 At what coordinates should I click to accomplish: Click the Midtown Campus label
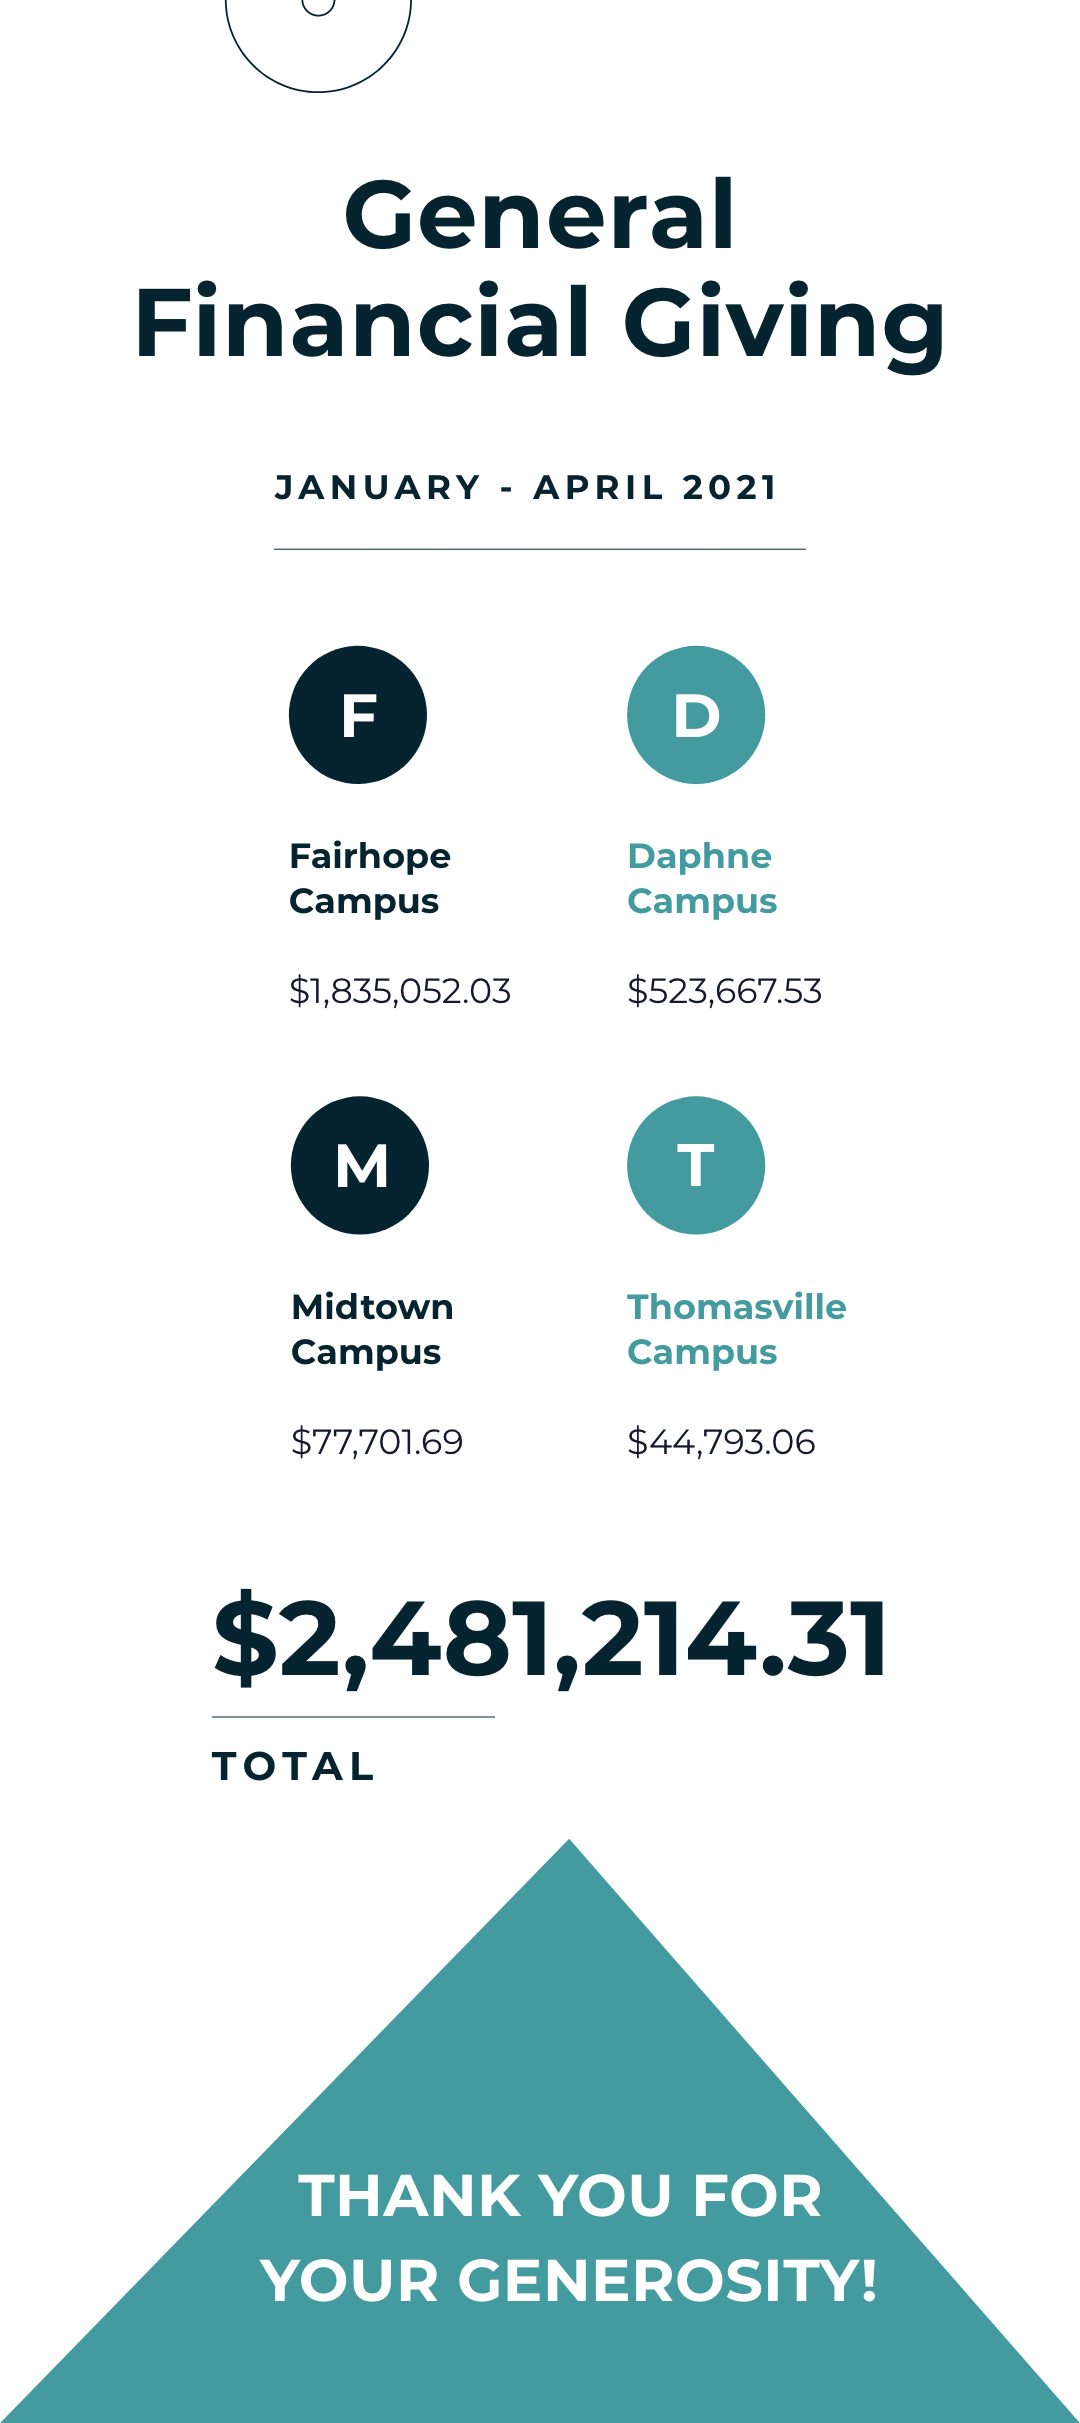(372, 1329)
